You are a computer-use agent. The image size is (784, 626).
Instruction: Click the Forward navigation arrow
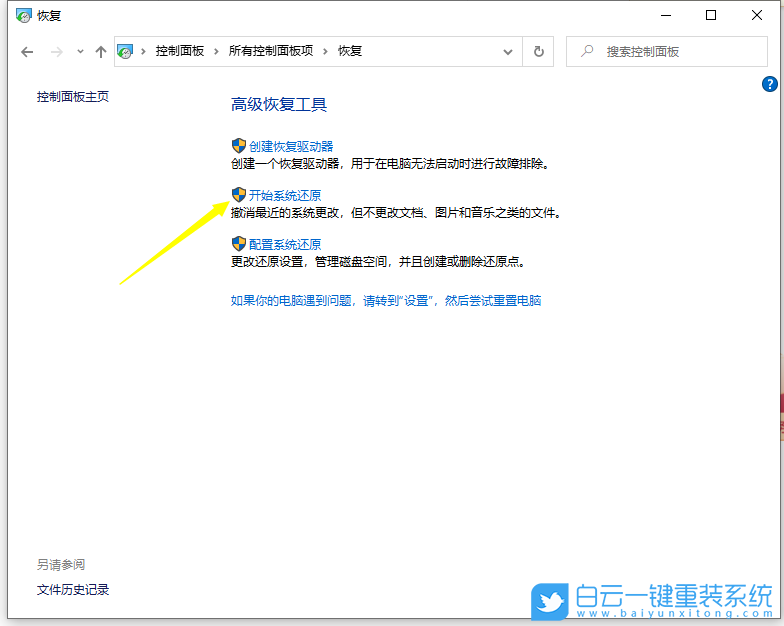point(57,52)
